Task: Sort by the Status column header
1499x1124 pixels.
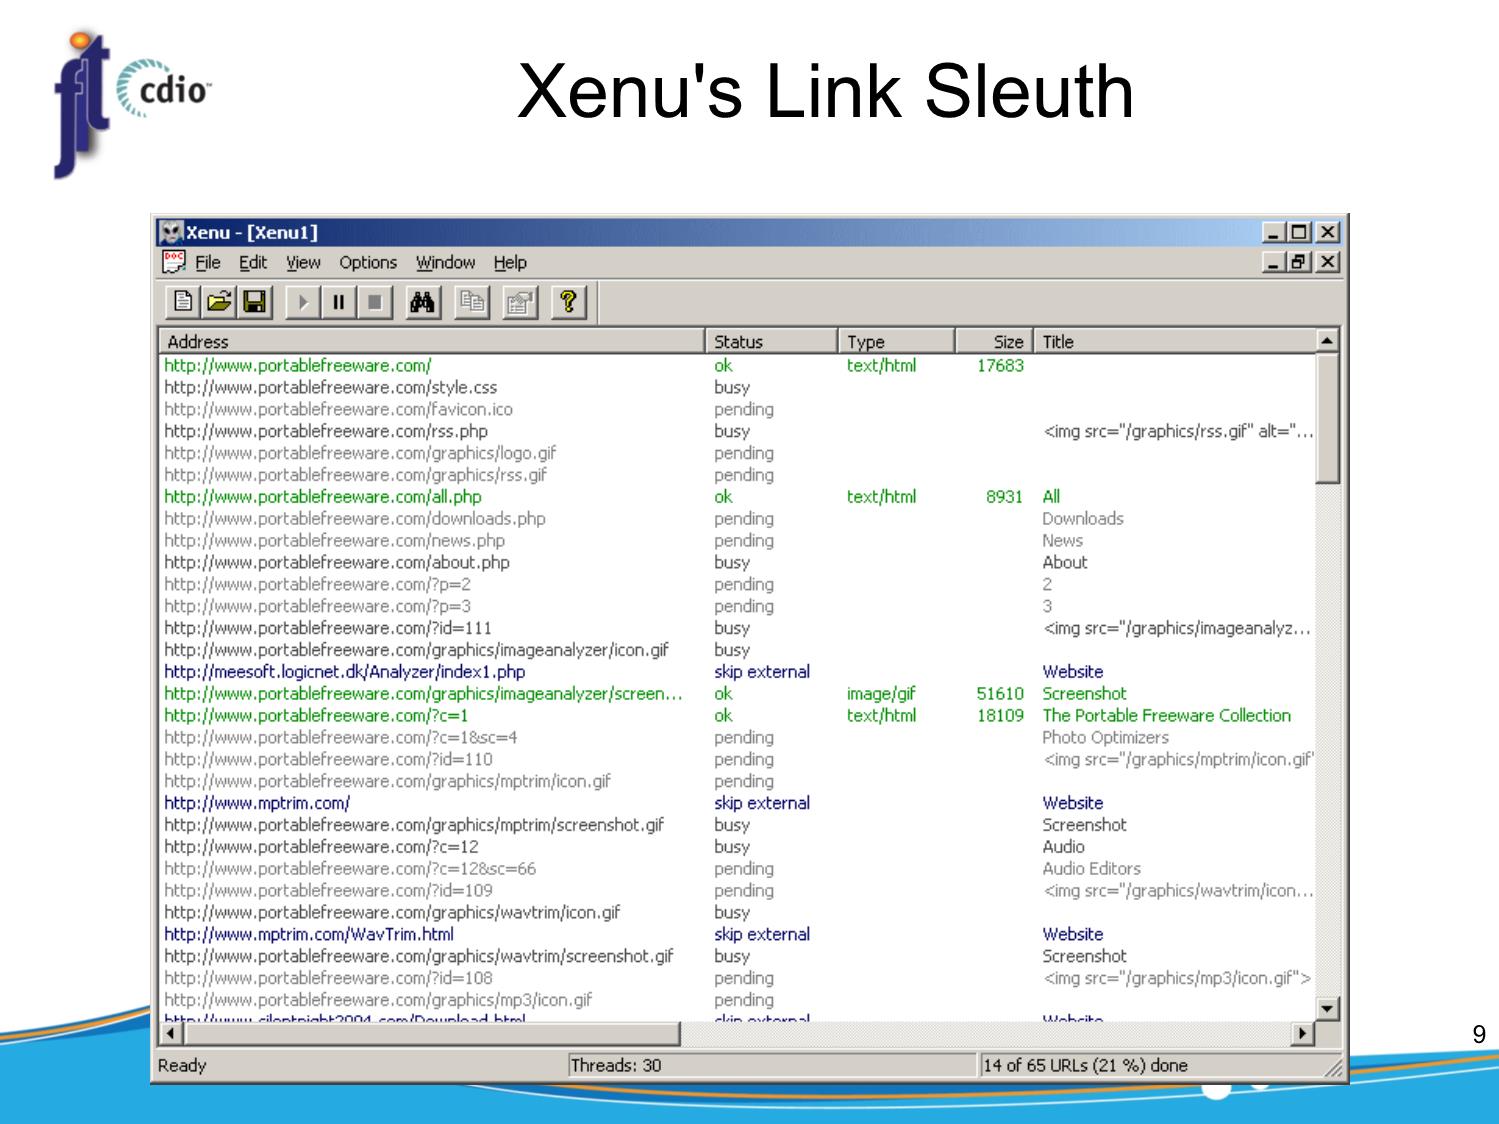Action: click(771, 341)
